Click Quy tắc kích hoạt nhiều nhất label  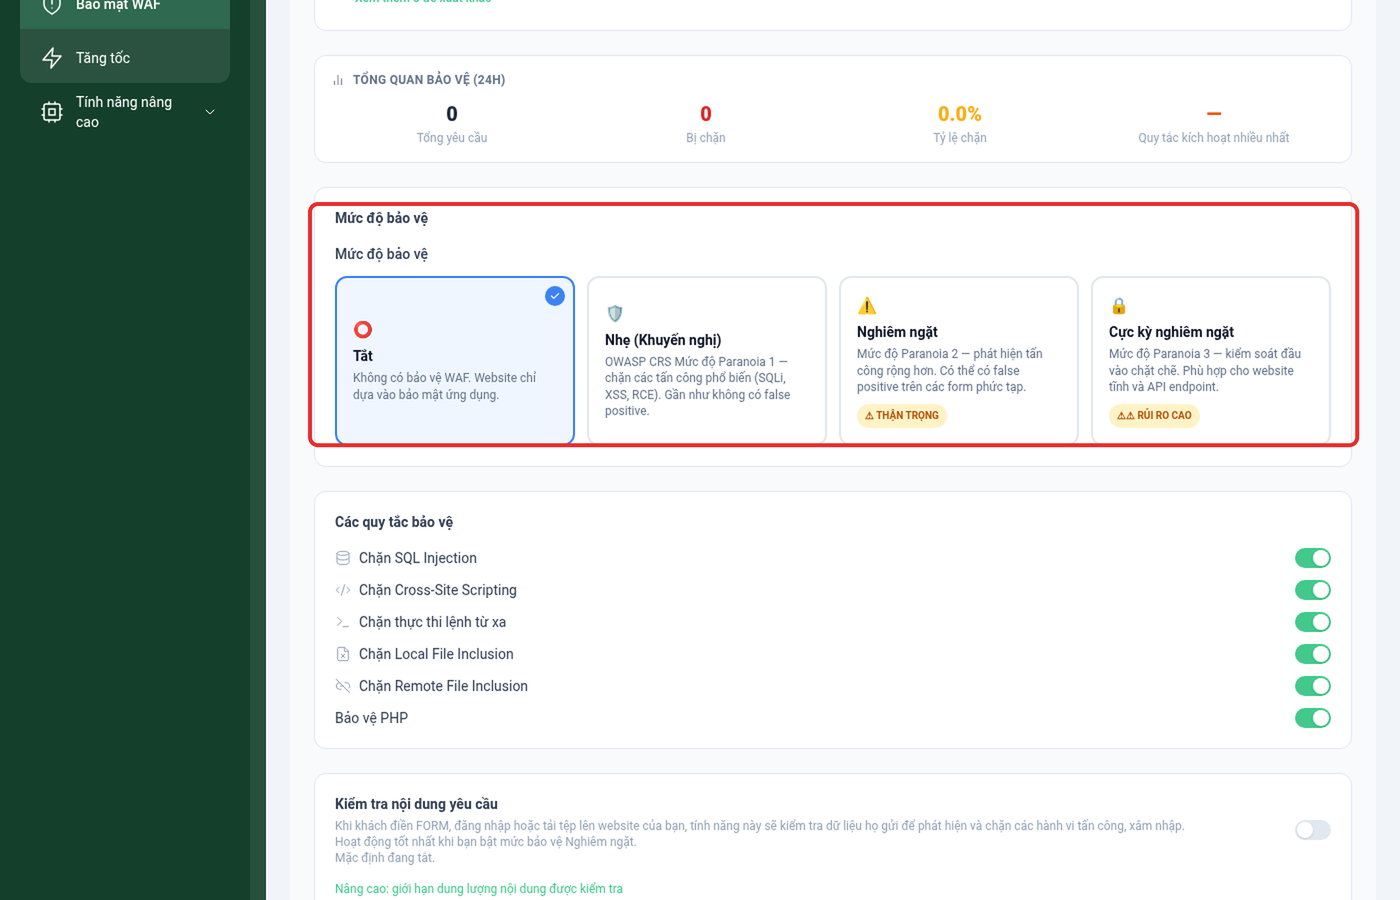(x=1214, y=138)
